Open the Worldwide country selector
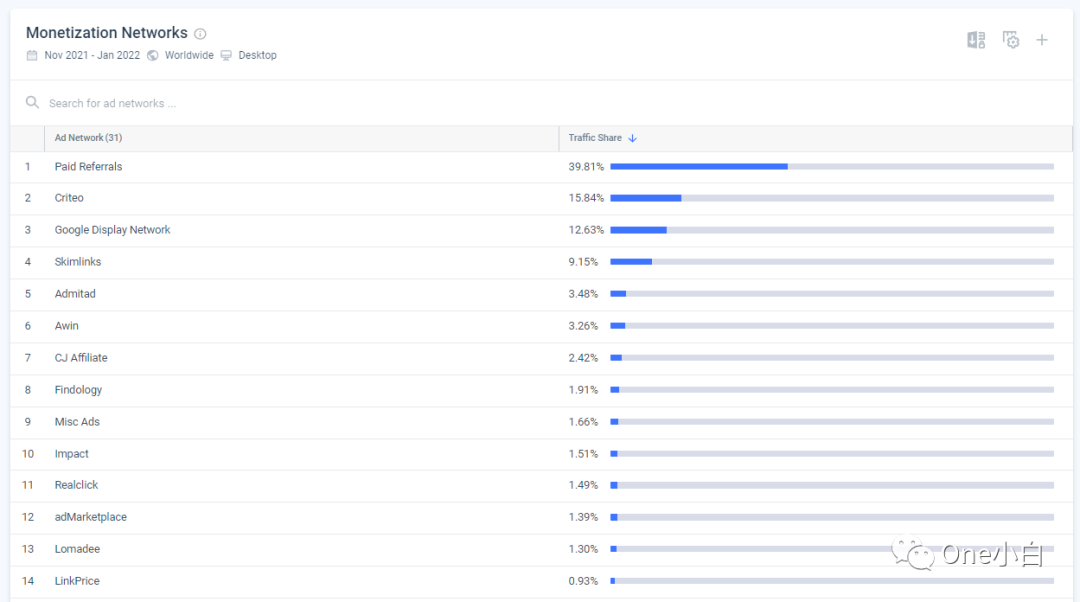The height and width of the screenshot is (602, 1080). 189,55
